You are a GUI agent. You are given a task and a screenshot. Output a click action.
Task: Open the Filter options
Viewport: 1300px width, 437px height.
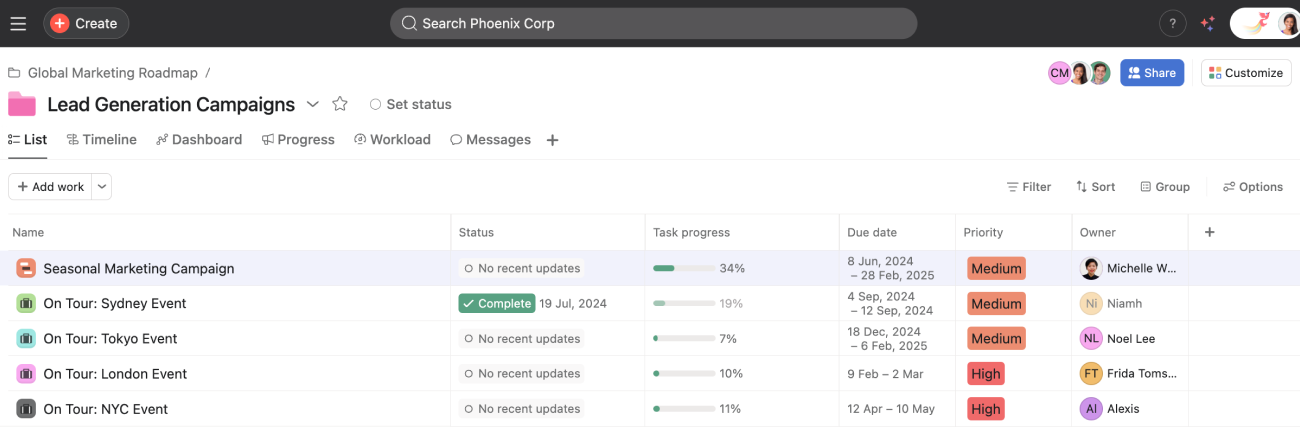pos(1028,187)
